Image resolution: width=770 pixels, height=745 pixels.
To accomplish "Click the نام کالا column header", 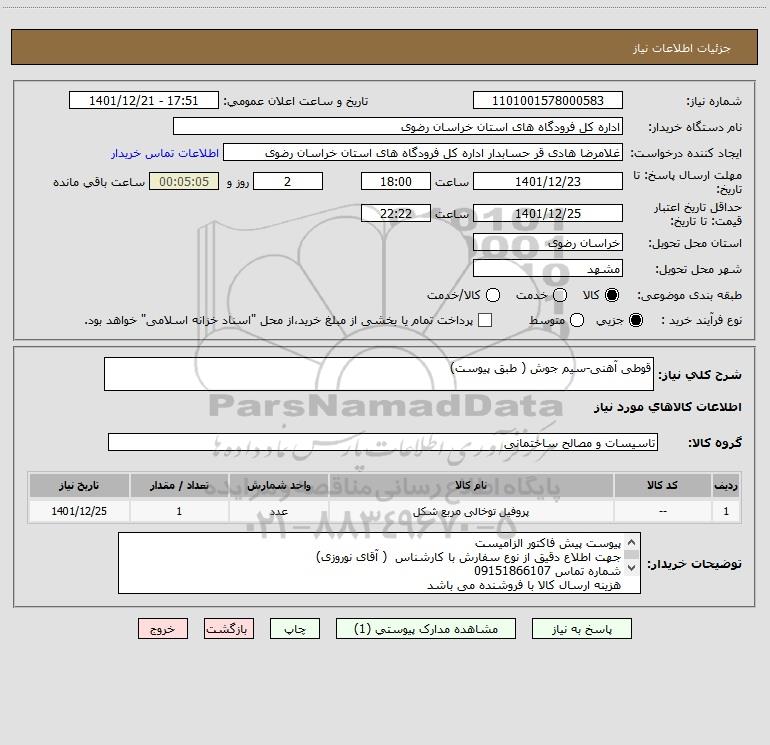I will pyautogui.click(x=471, y=486).
